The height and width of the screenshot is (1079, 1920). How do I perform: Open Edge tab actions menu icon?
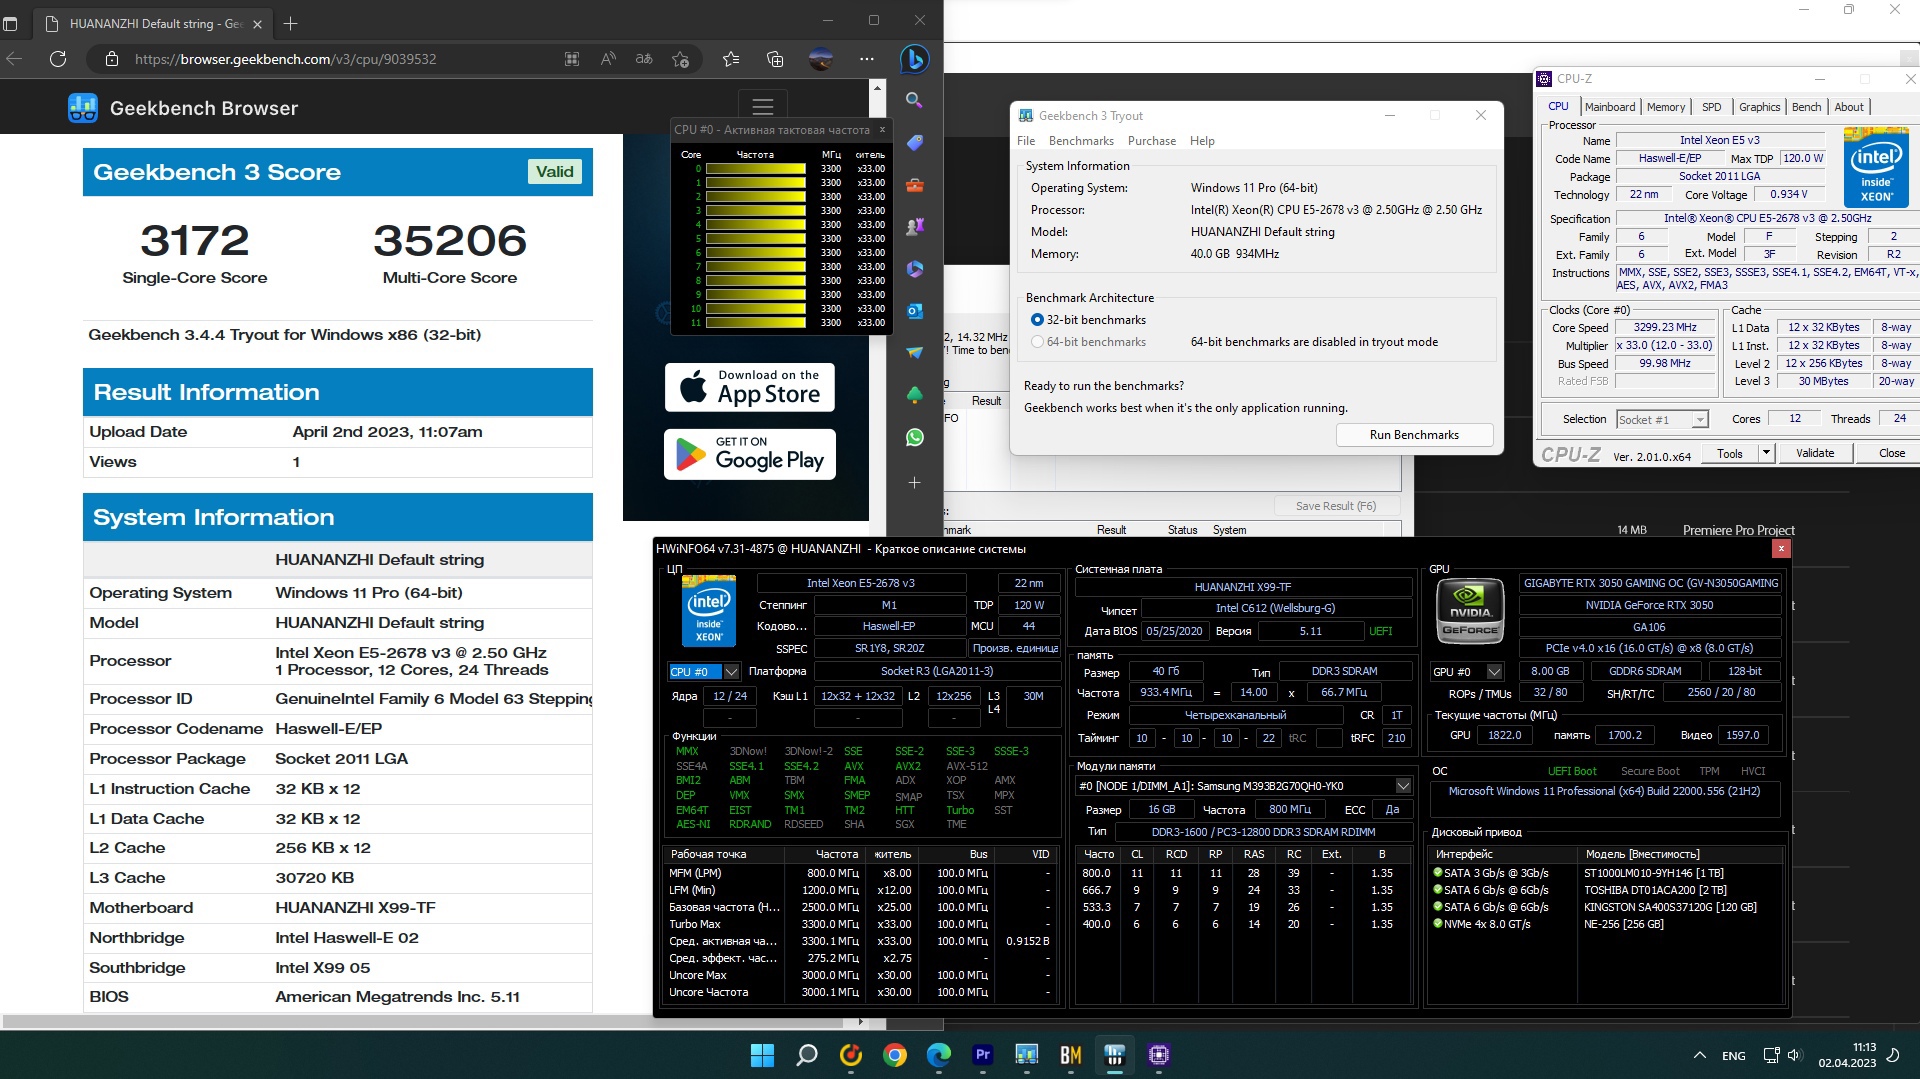click(x=11, y=23)
